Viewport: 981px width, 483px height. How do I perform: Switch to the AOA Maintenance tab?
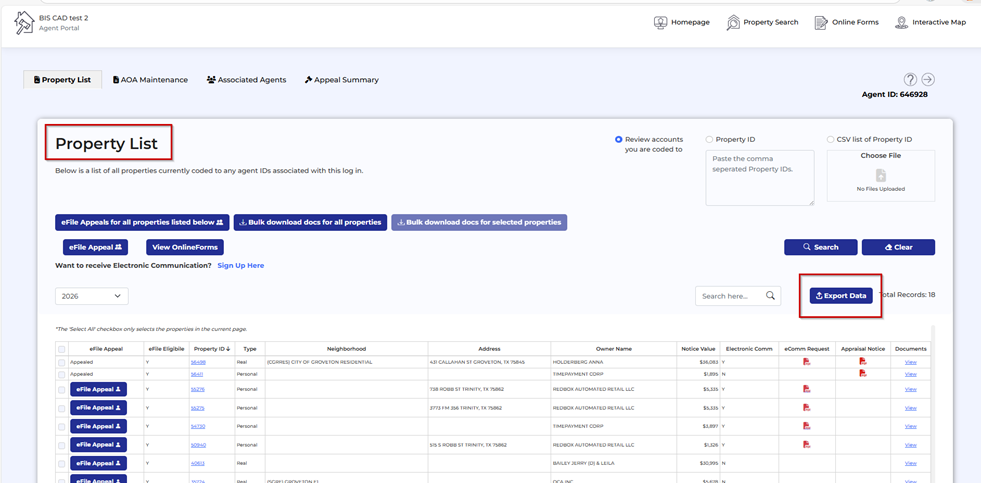(151, 80)
